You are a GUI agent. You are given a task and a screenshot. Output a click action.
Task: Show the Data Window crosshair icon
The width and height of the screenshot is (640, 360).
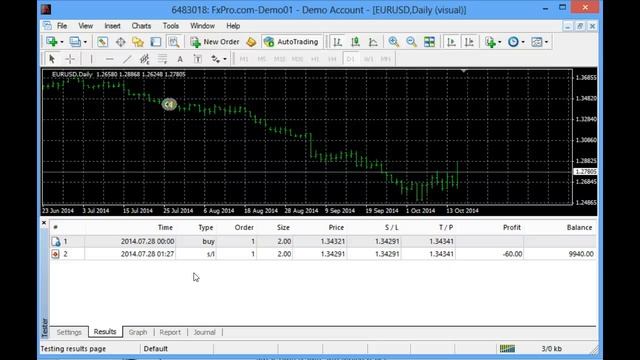[120, 42]
